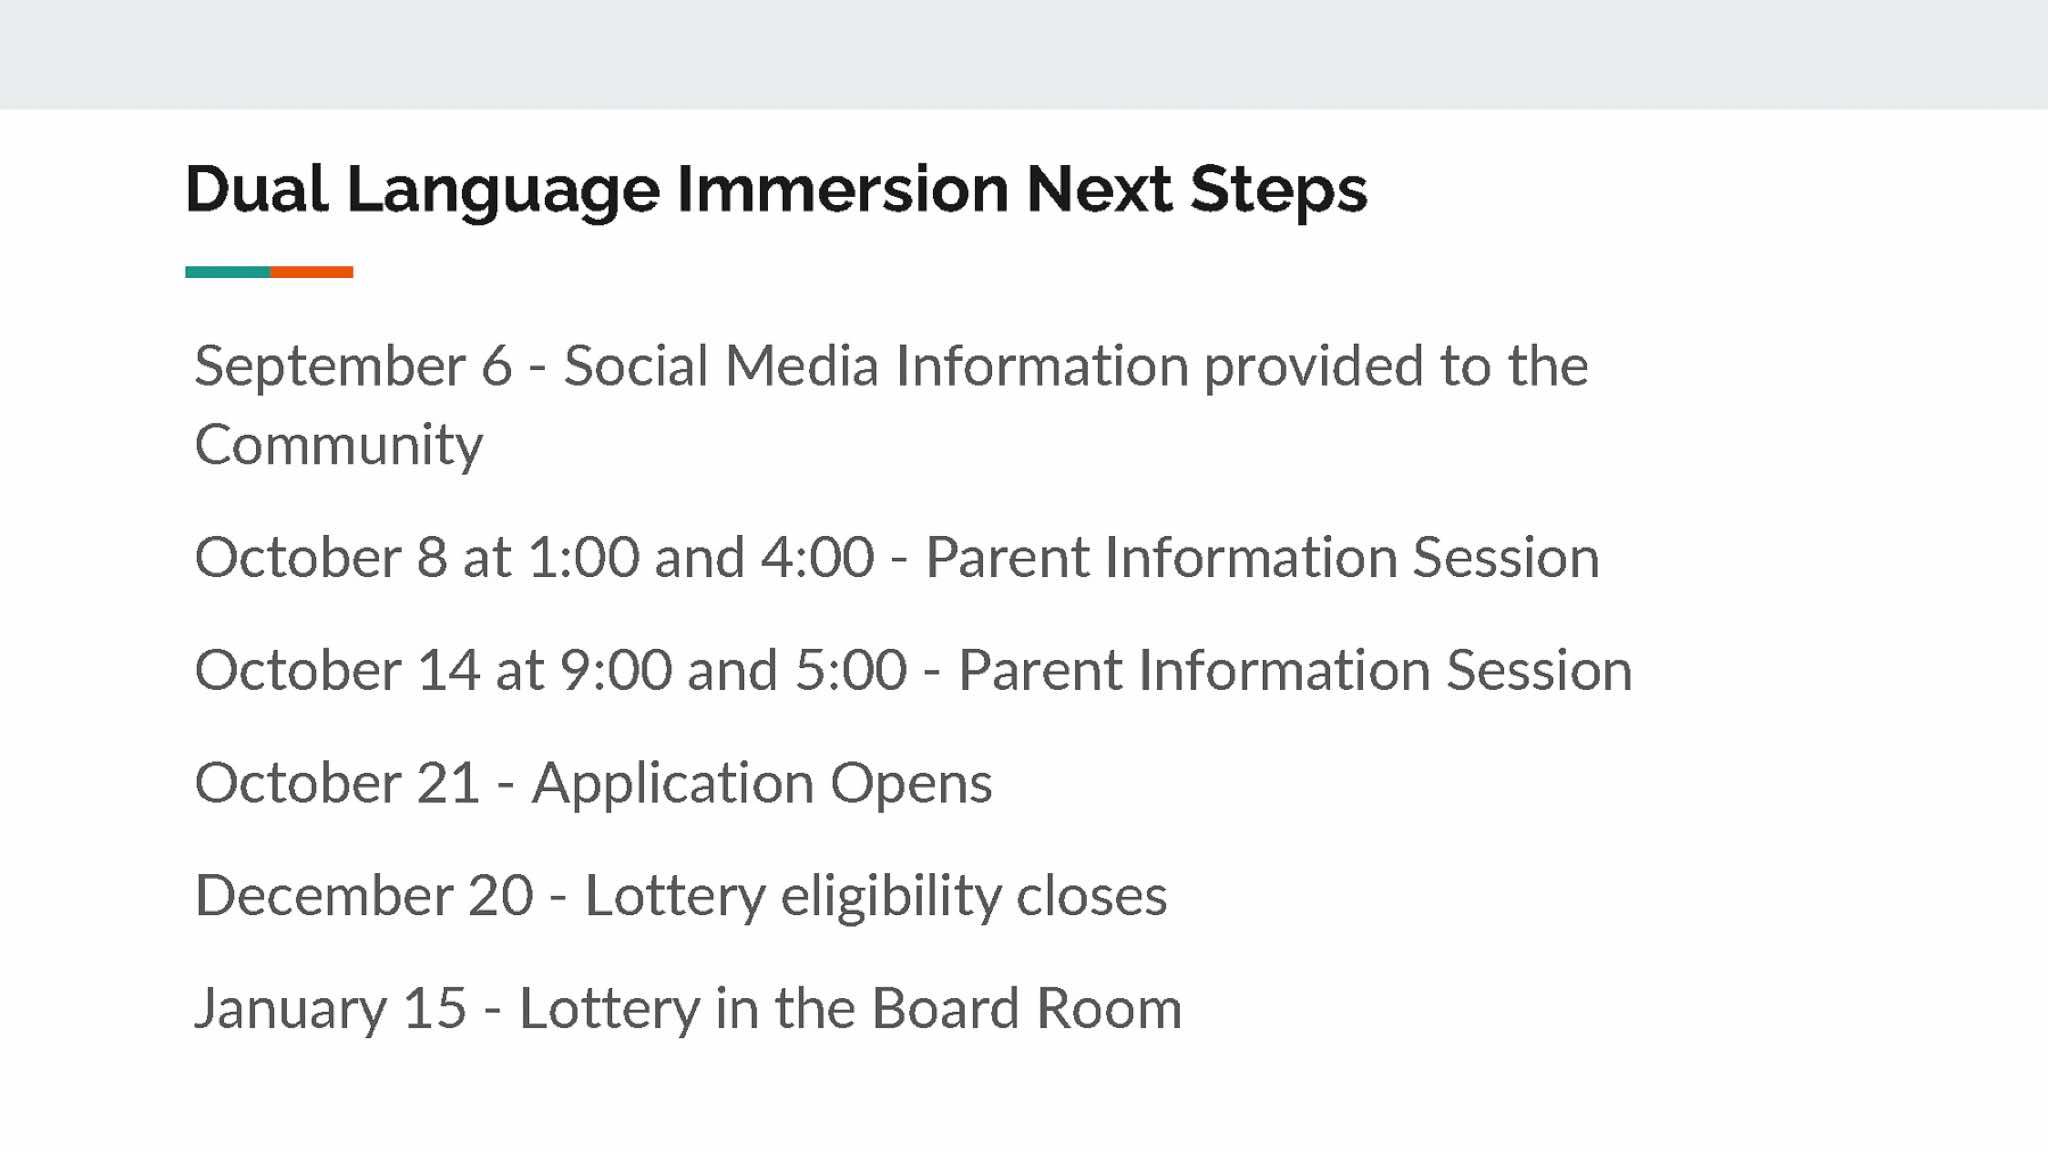Click the "Application Opens" text

click(x=761, y=783)
